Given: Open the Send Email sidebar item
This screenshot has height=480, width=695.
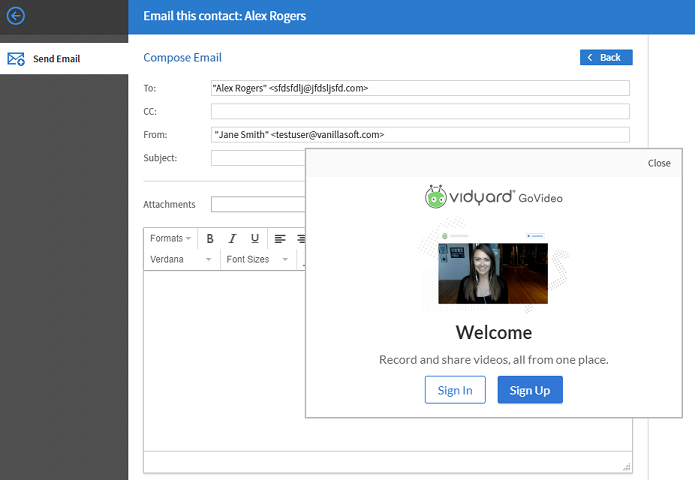Looking at the screenshot, I should [x=64, y=59].
